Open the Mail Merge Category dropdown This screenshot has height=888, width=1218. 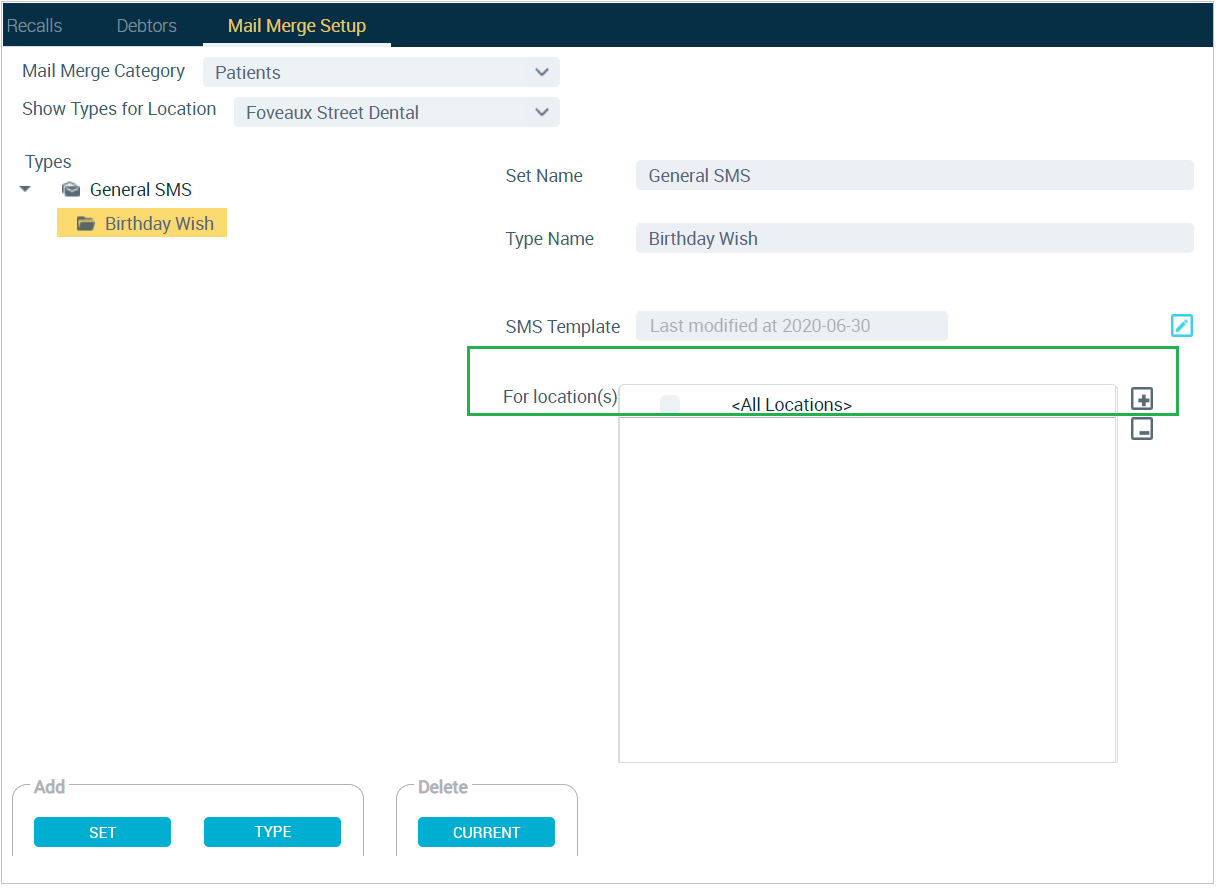coord(381,72)
